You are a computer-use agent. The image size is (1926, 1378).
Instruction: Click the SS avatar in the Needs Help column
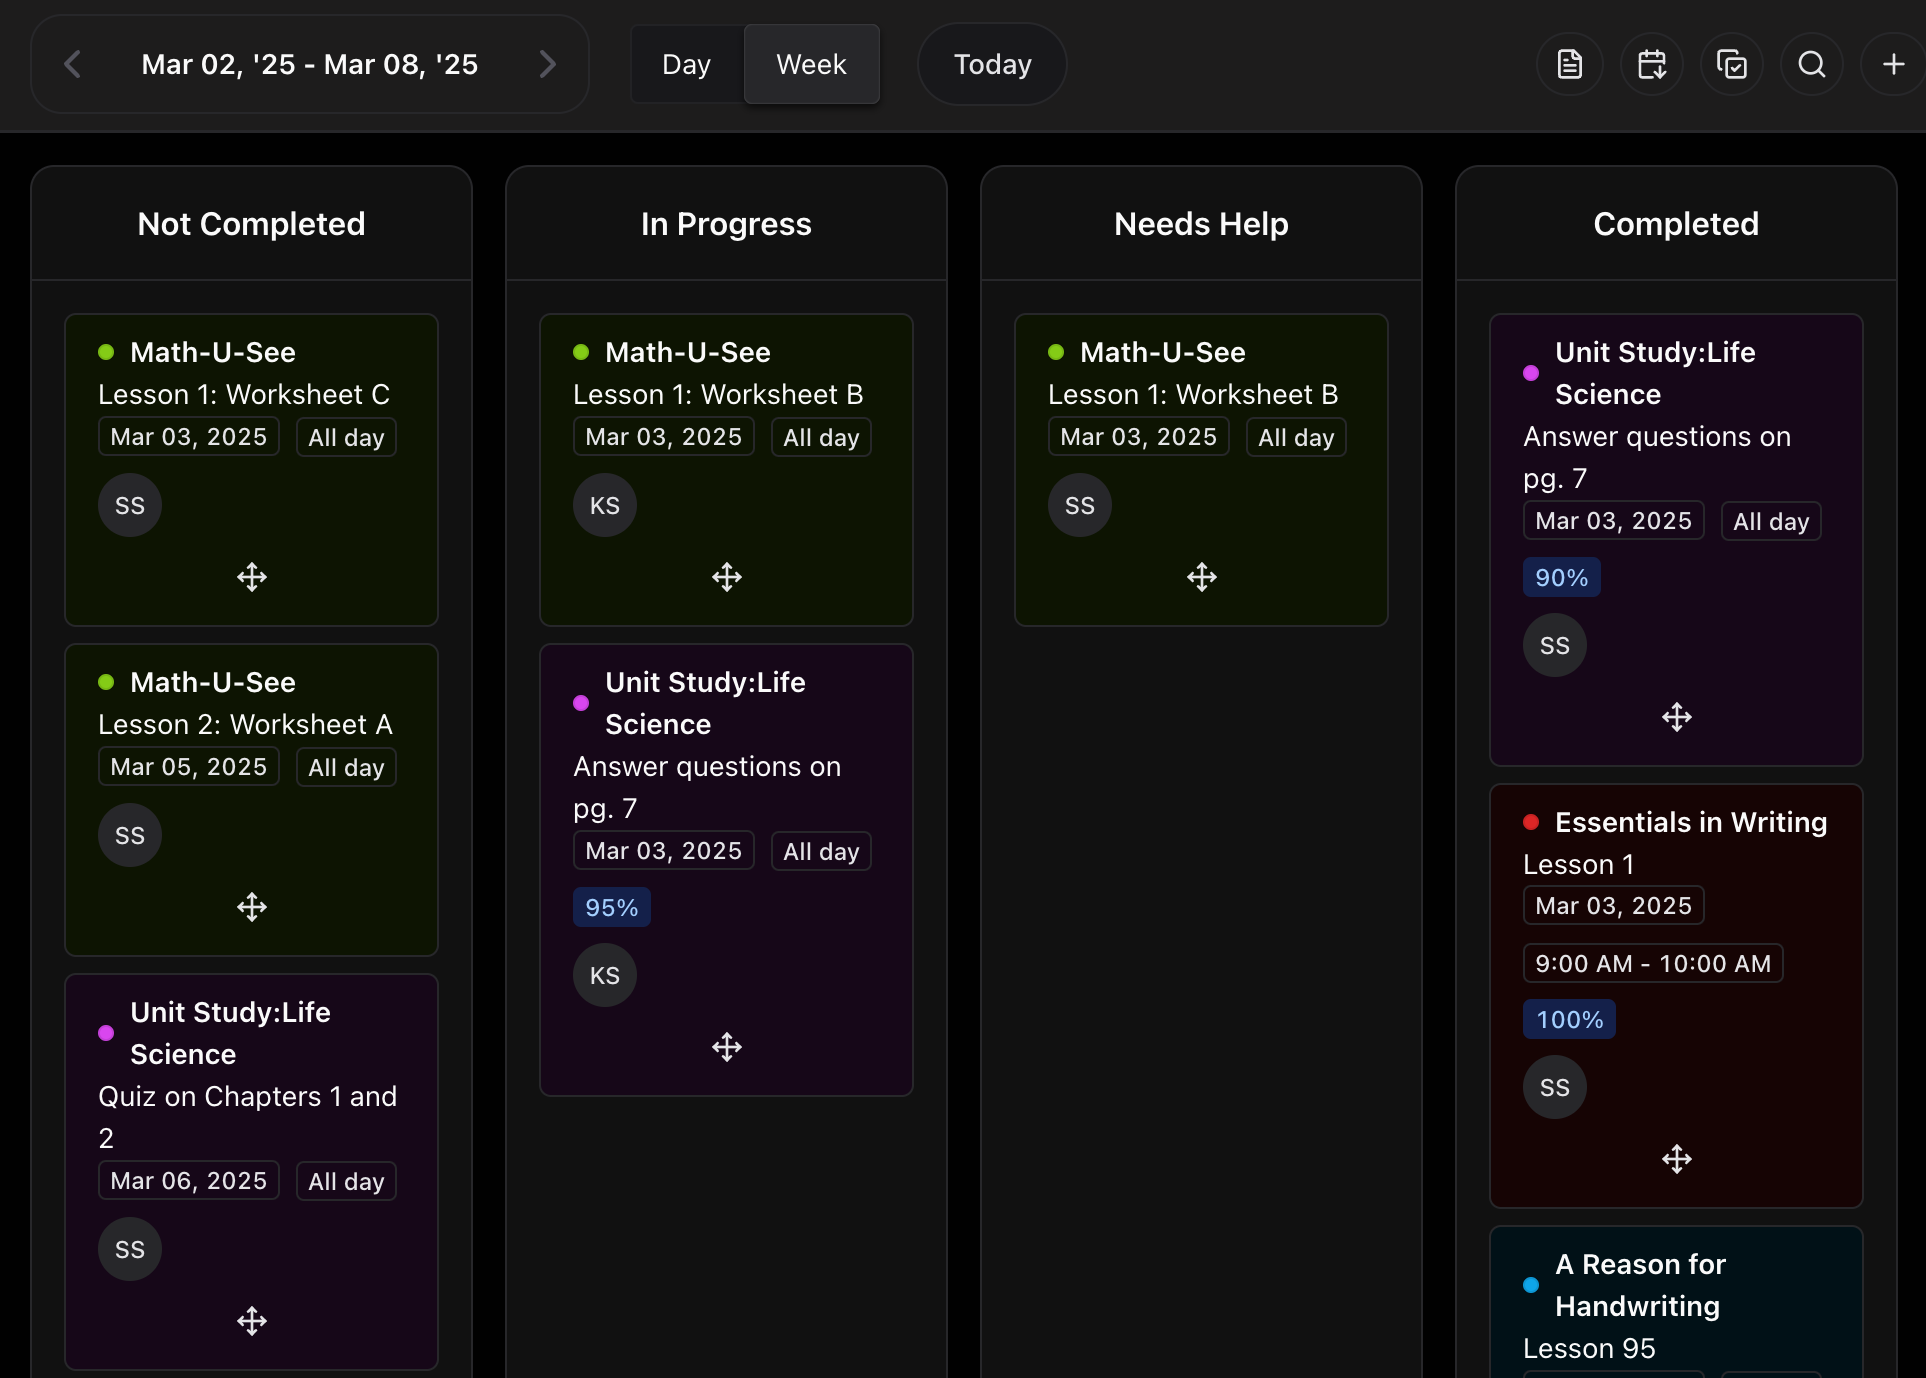[x=1079, y=505]
